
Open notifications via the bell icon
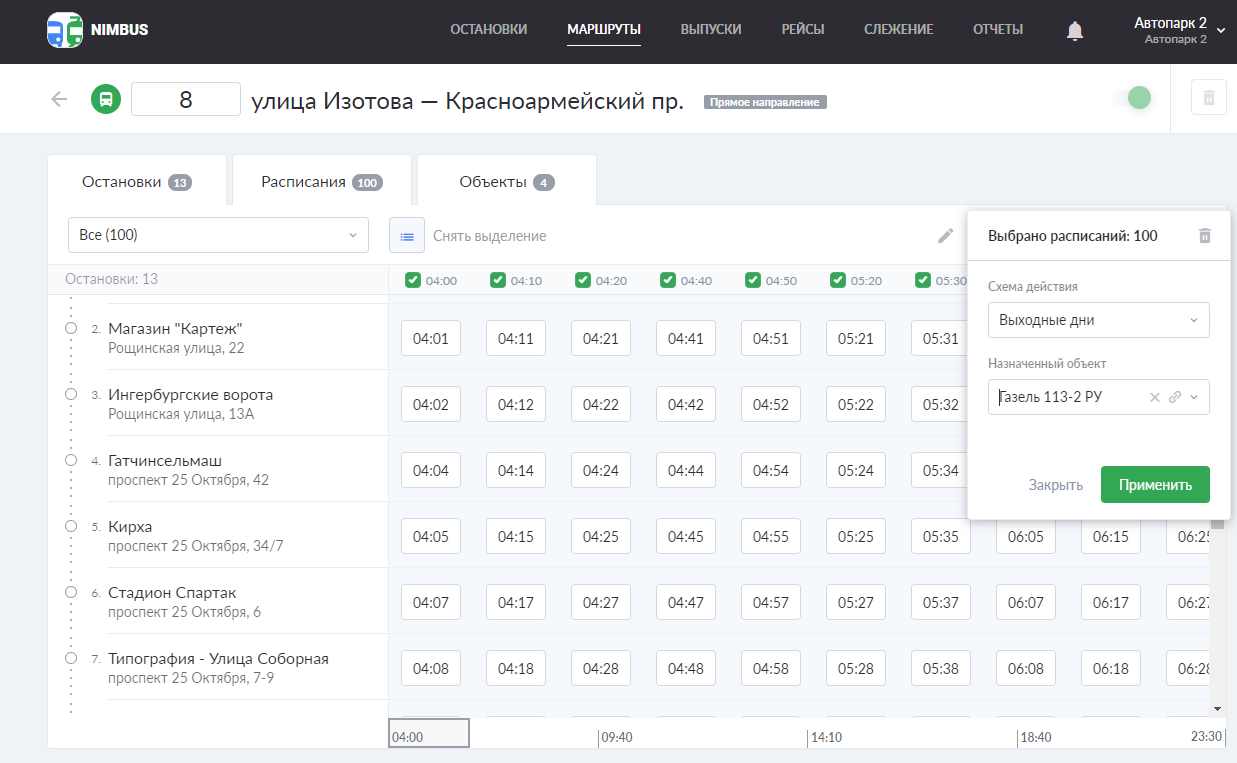[x=1074, y=31]
